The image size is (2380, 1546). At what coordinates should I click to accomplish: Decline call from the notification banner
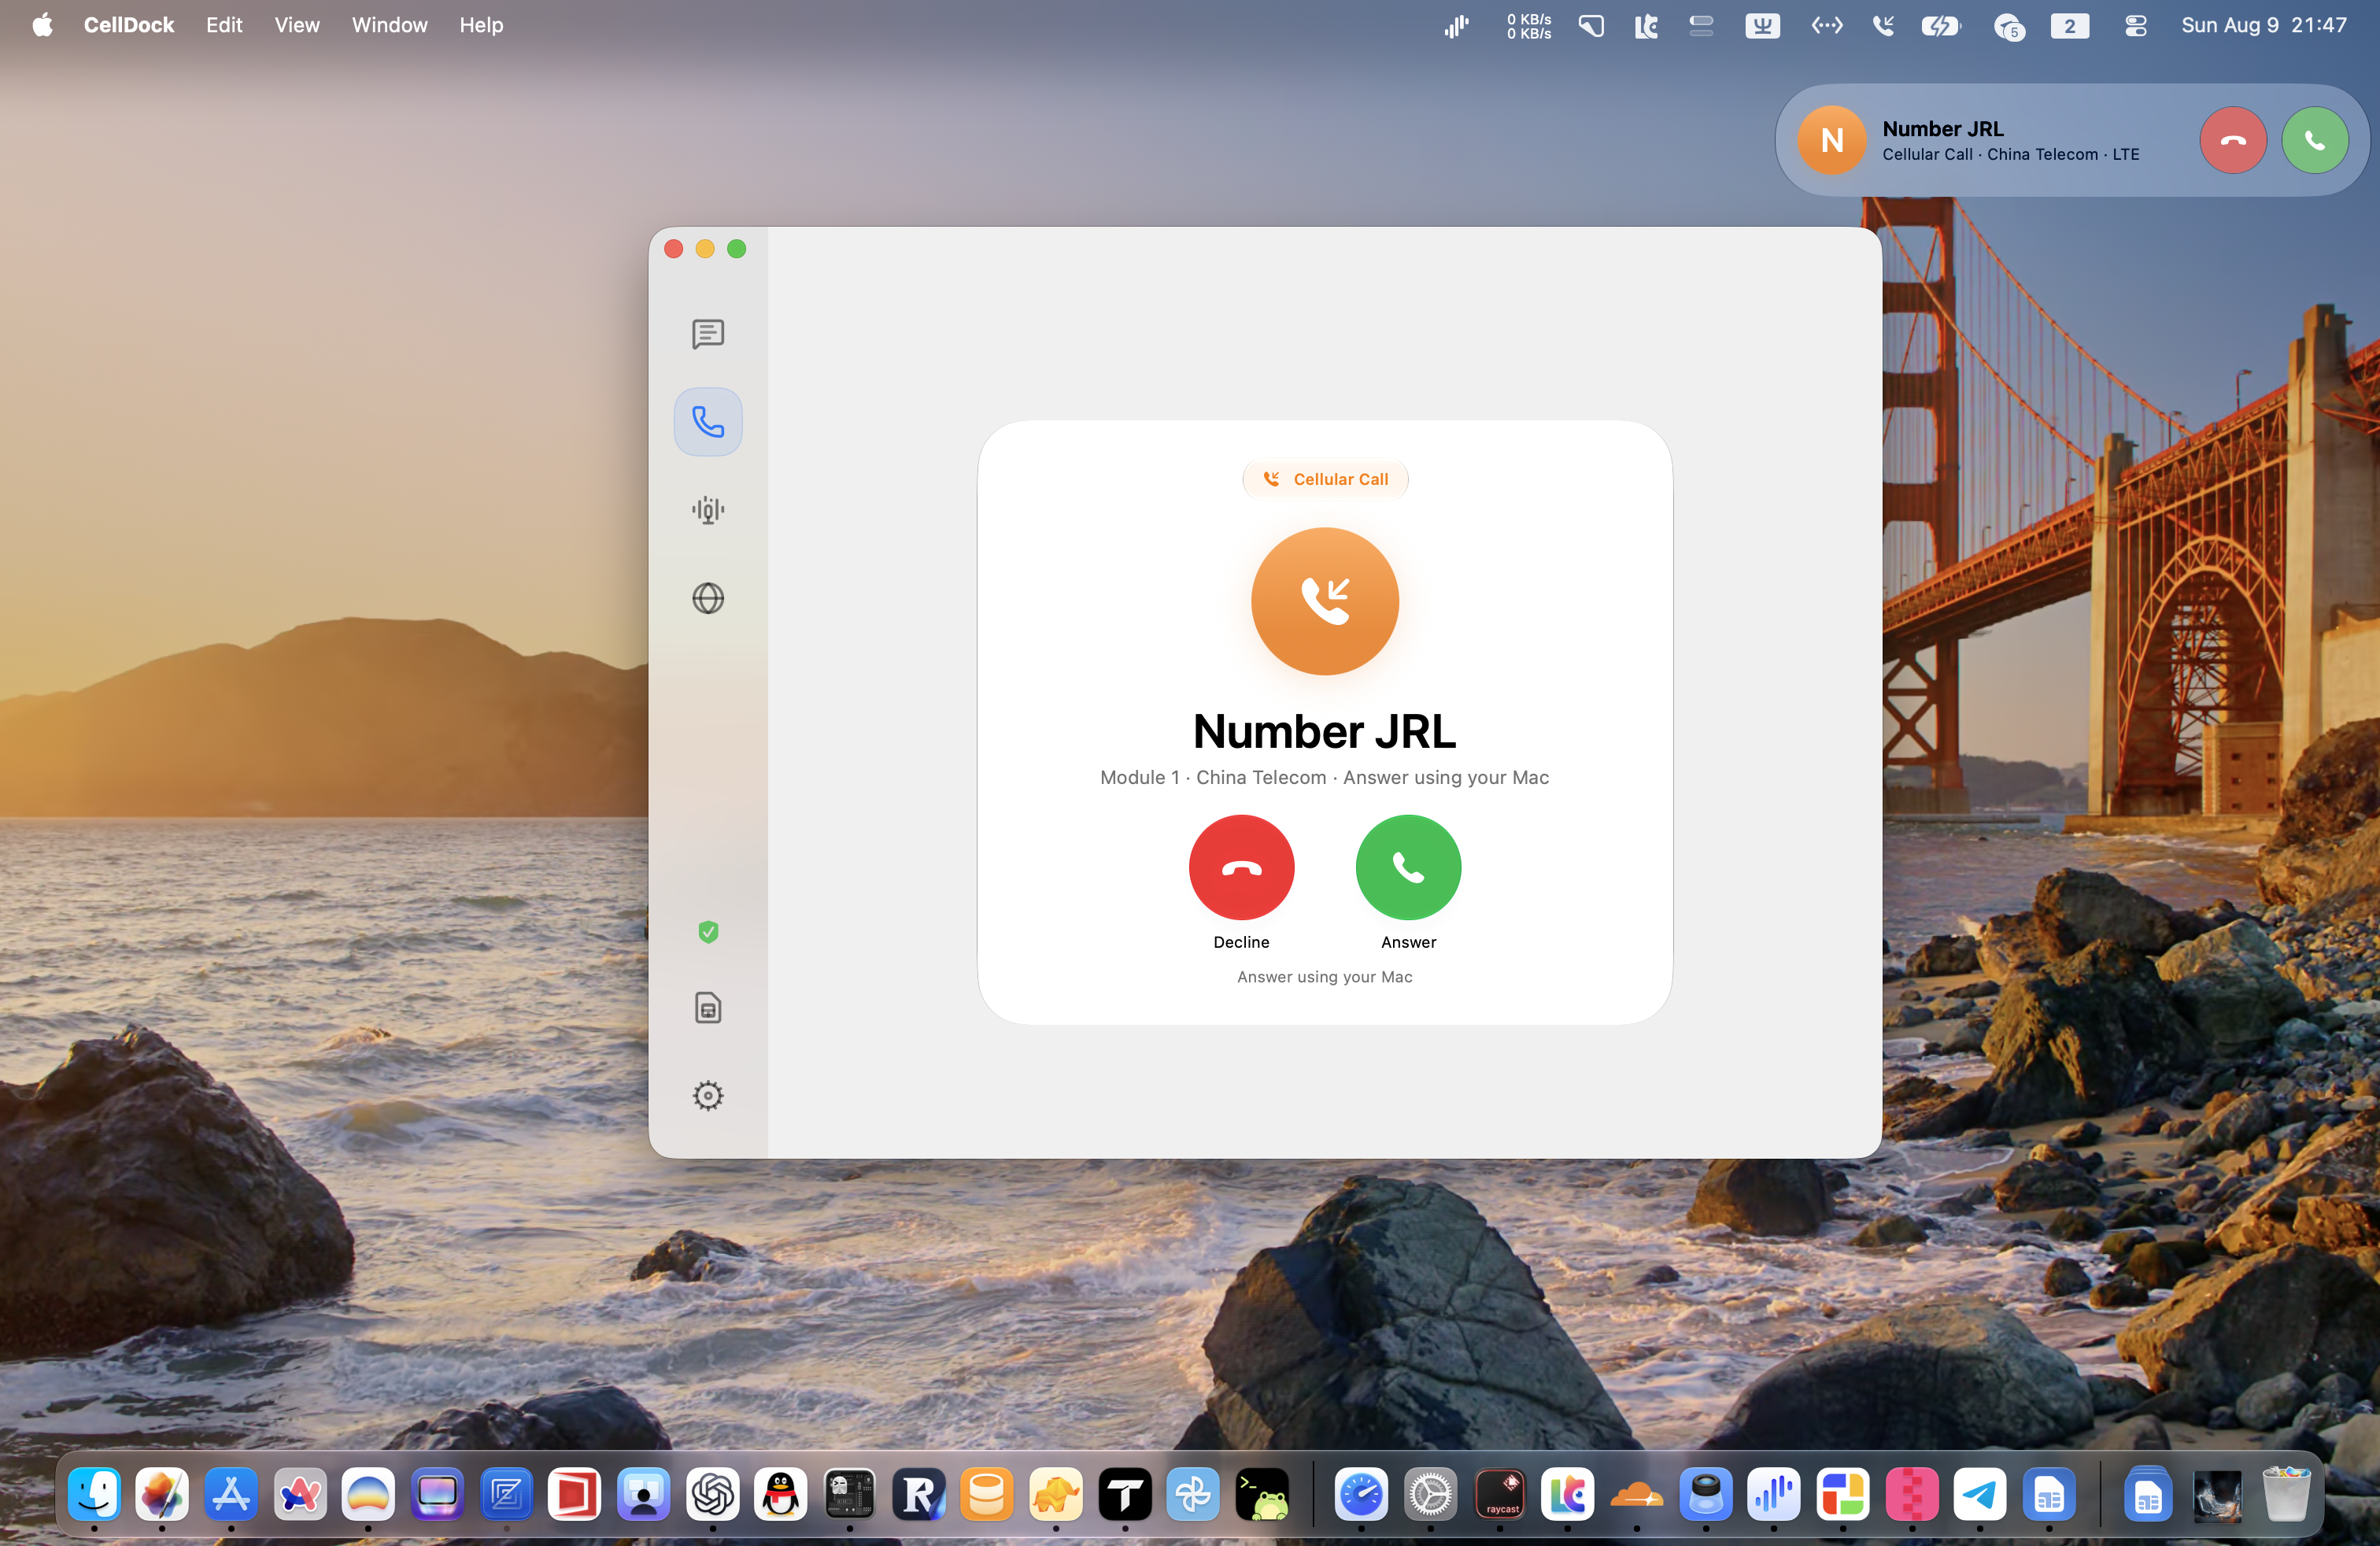coord(2233,140)
